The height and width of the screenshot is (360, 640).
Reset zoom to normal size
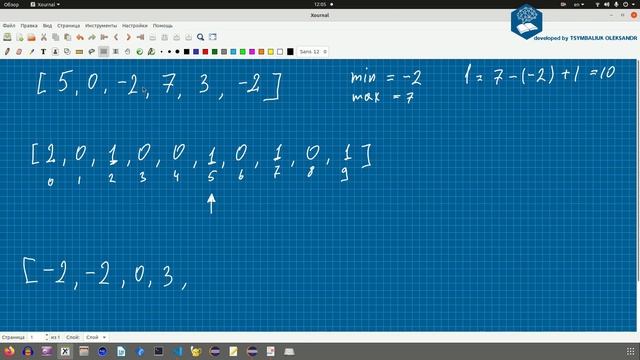[x=188, y=37]
